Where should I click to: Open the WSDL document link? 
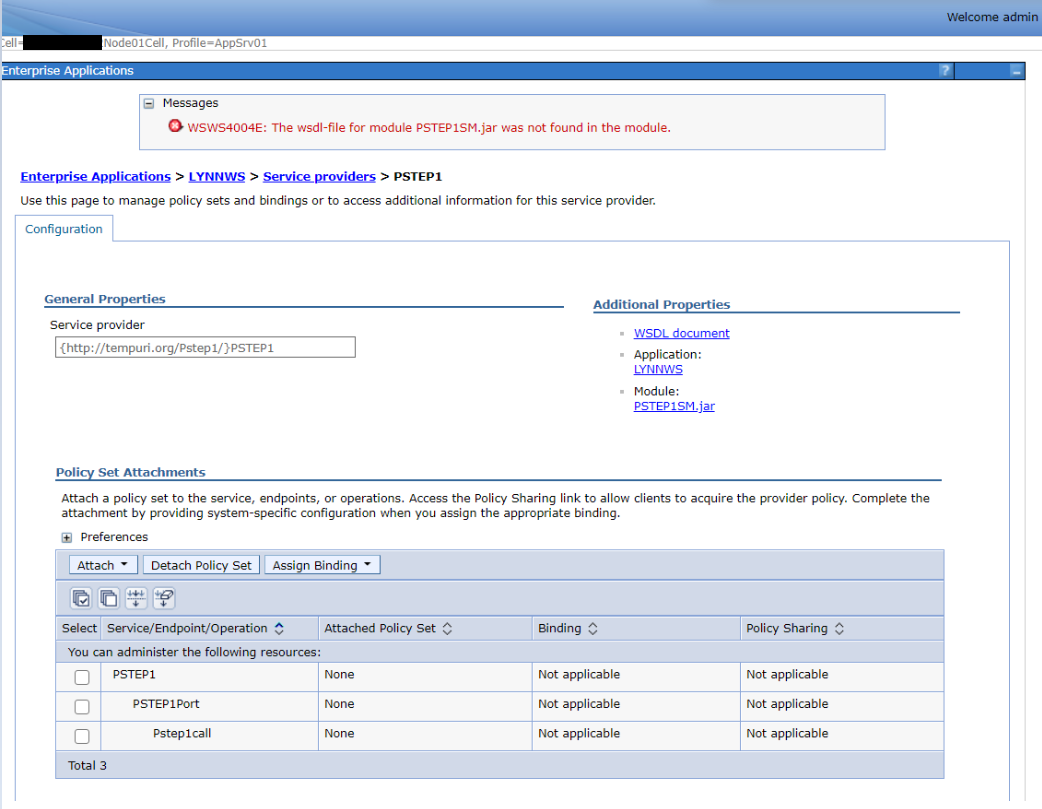click(681, 333)
